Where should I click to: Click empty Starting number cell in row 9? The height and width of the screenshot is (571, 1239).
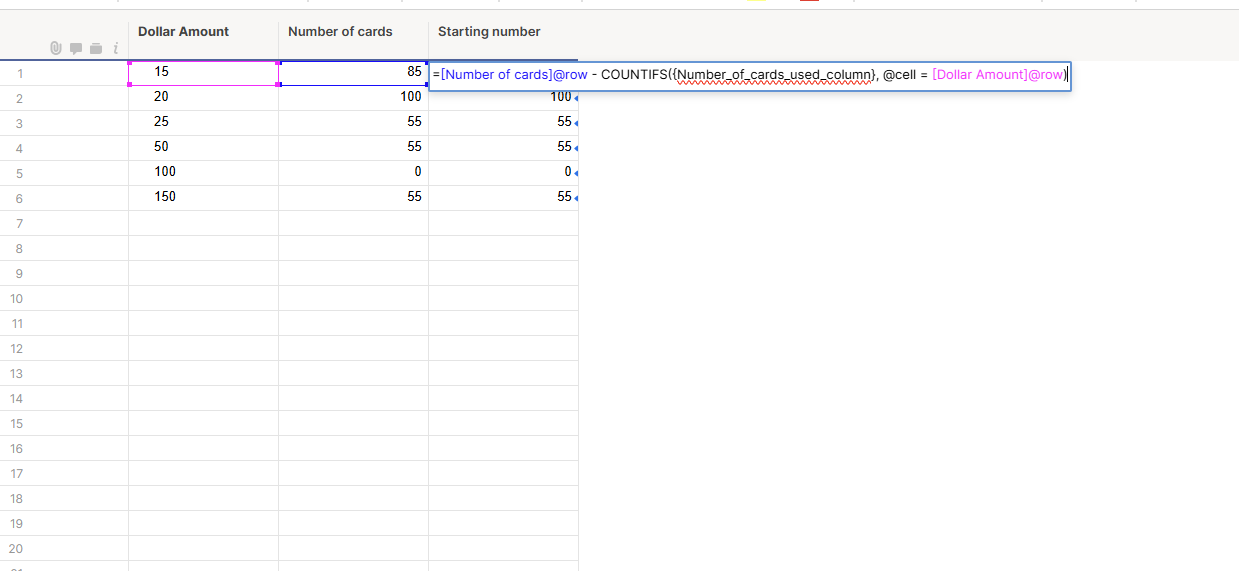coord(503,273)
